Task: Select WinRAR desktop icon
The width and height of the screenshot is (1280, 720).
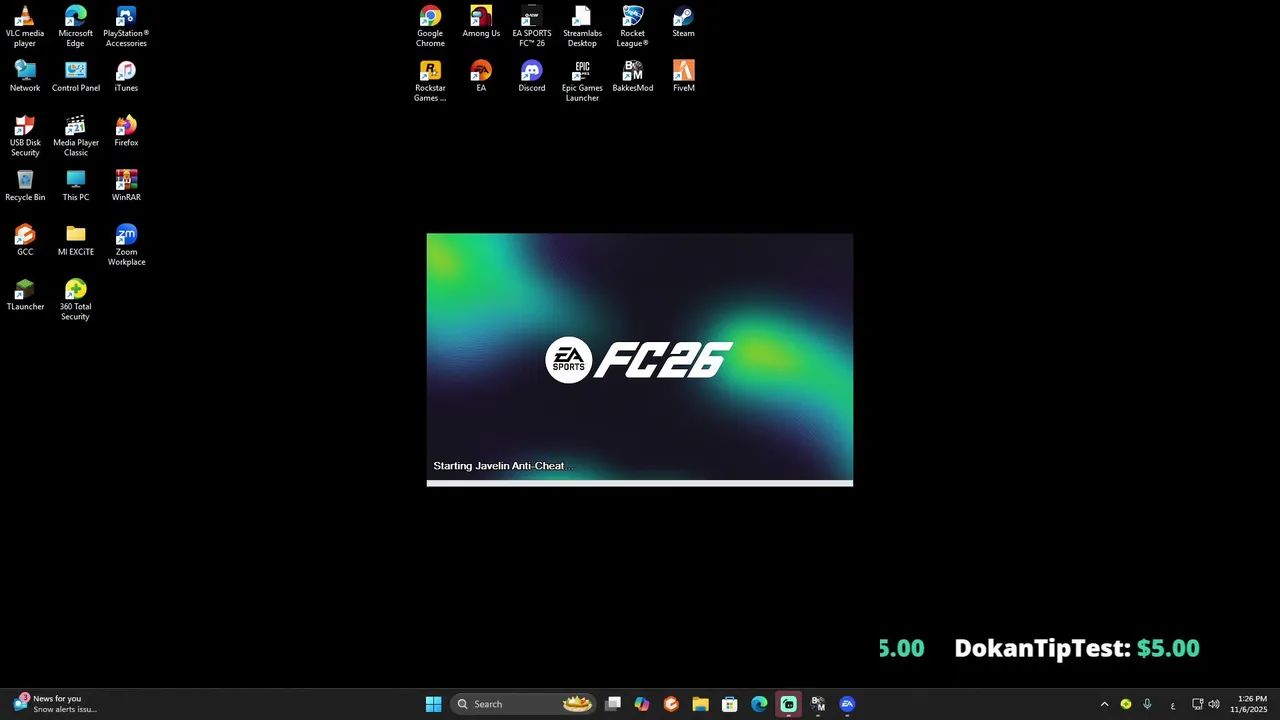Action: [126, 186]
